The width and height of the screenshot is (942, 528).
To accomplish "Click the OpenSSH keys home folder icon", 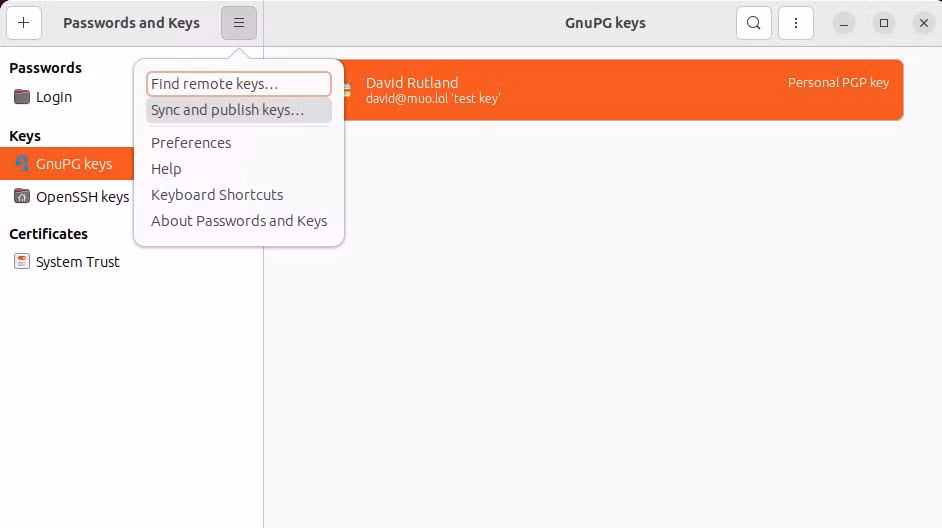I will 22,196.
